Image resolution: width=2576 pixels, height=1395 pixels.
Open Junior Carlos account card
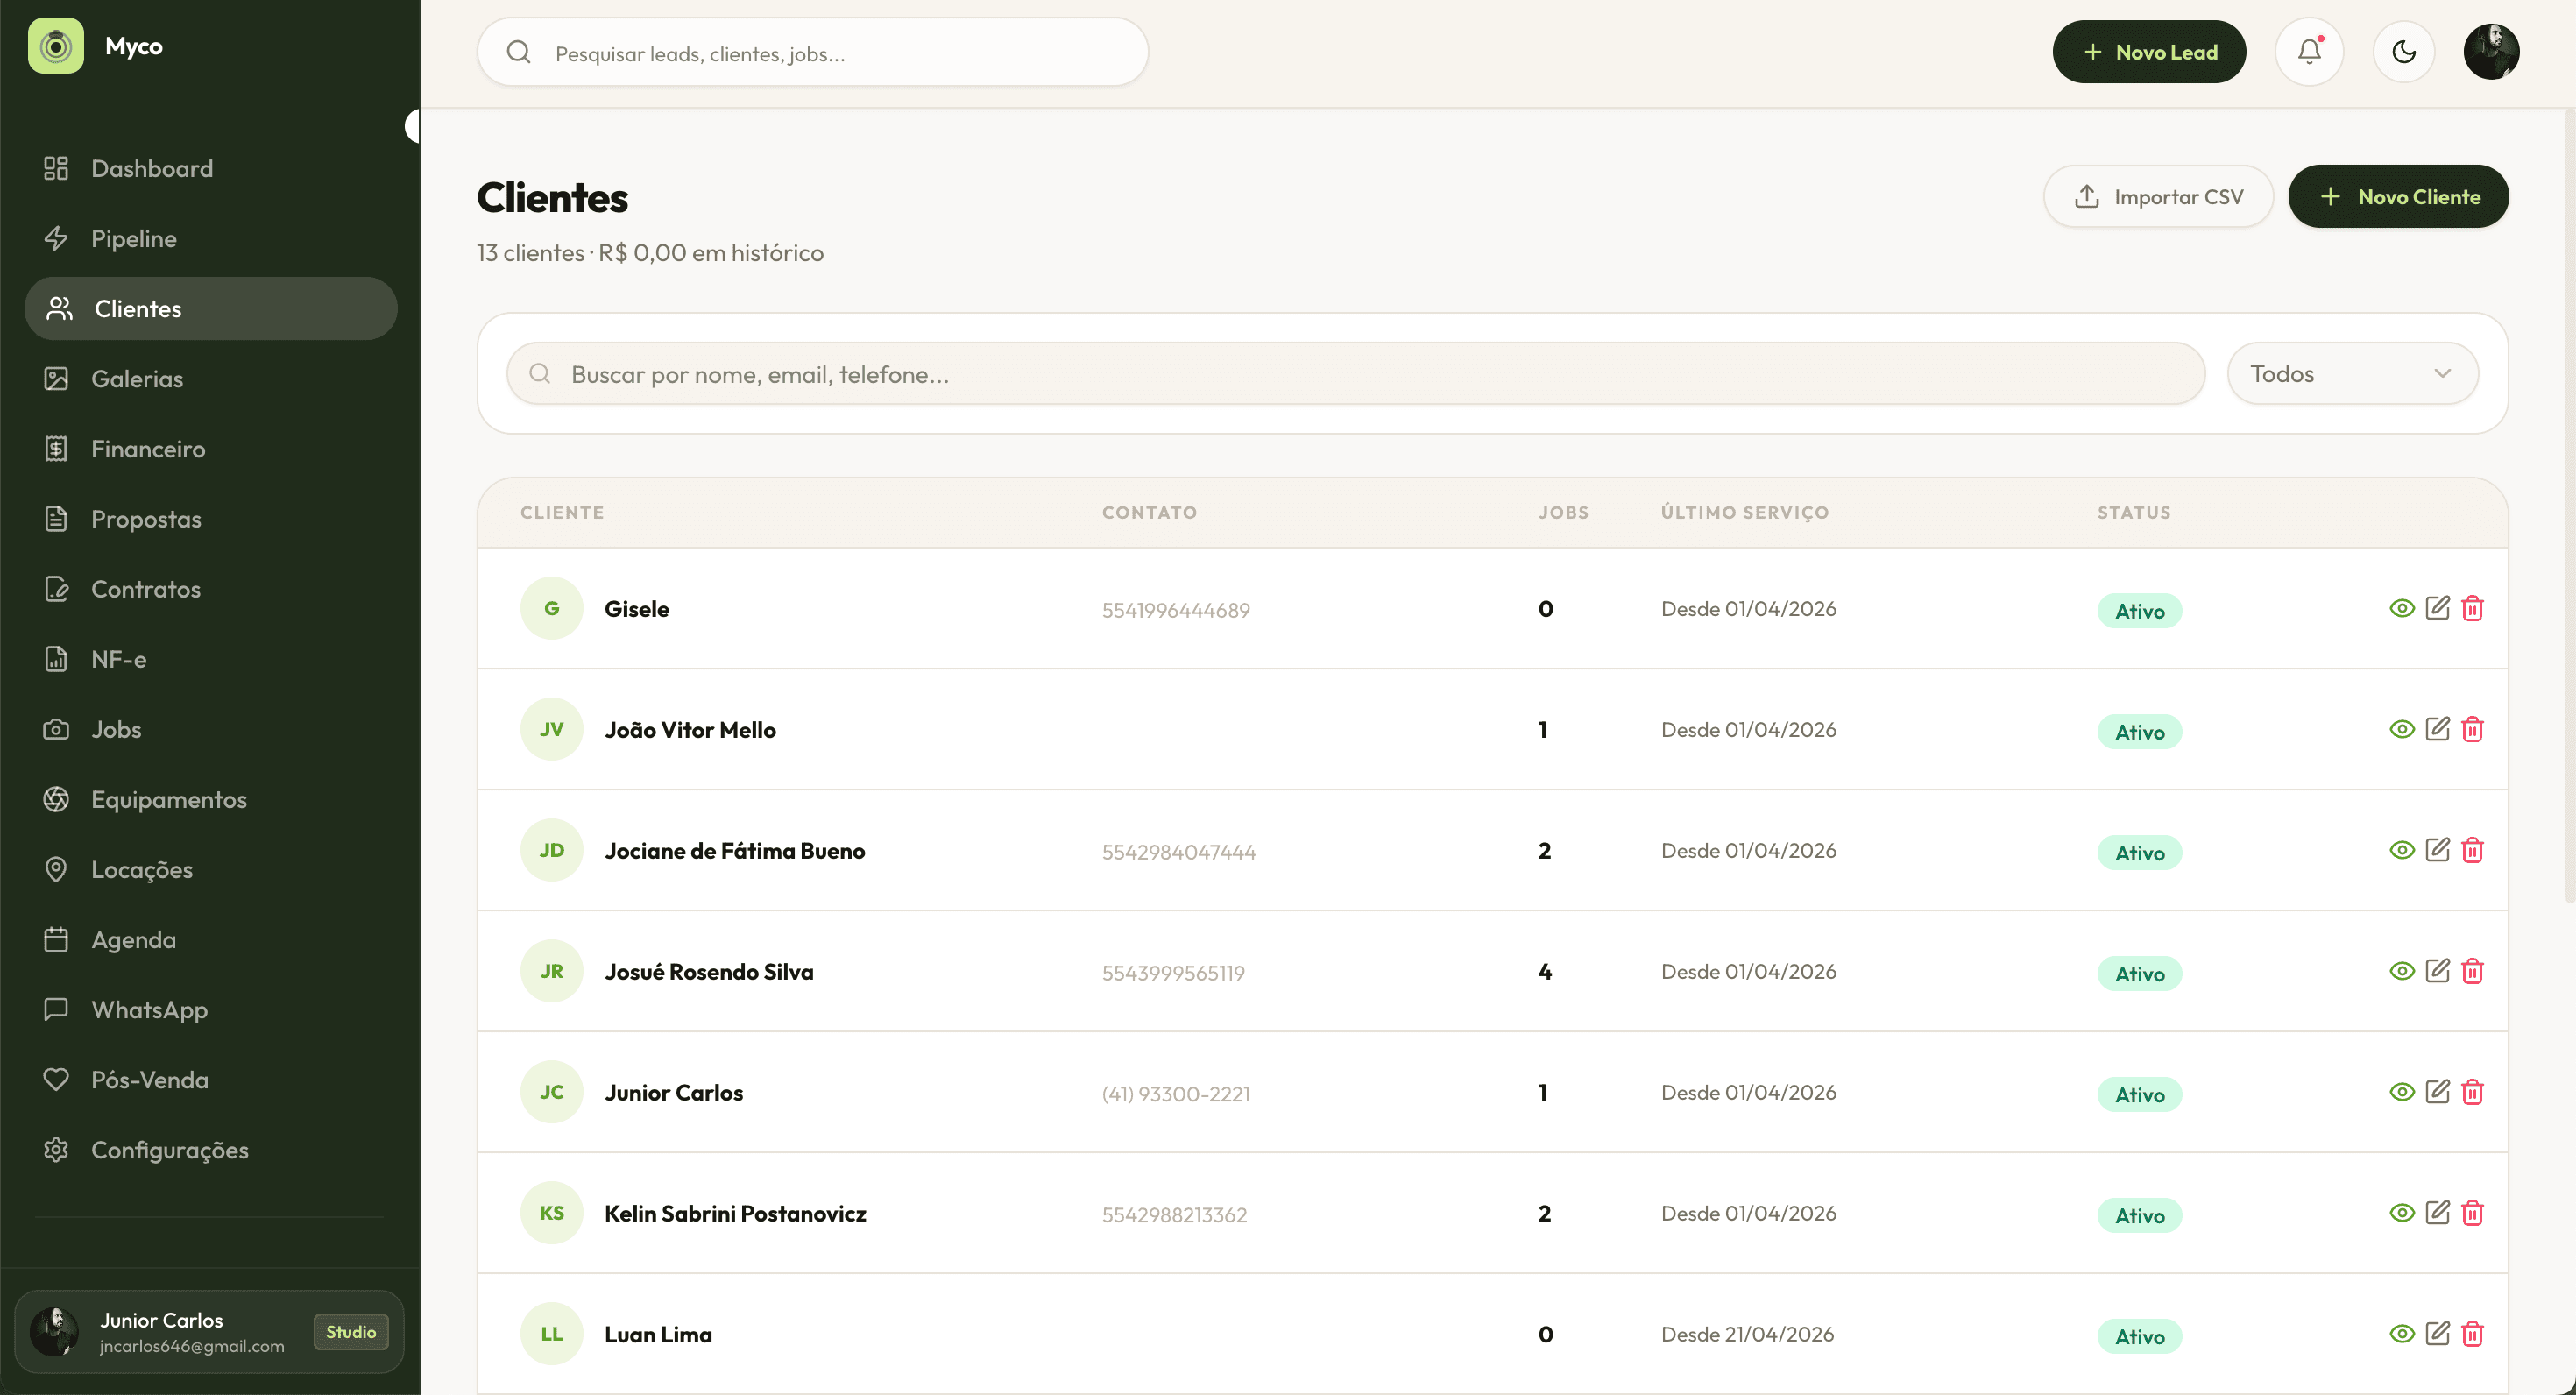pos(209,1331)
